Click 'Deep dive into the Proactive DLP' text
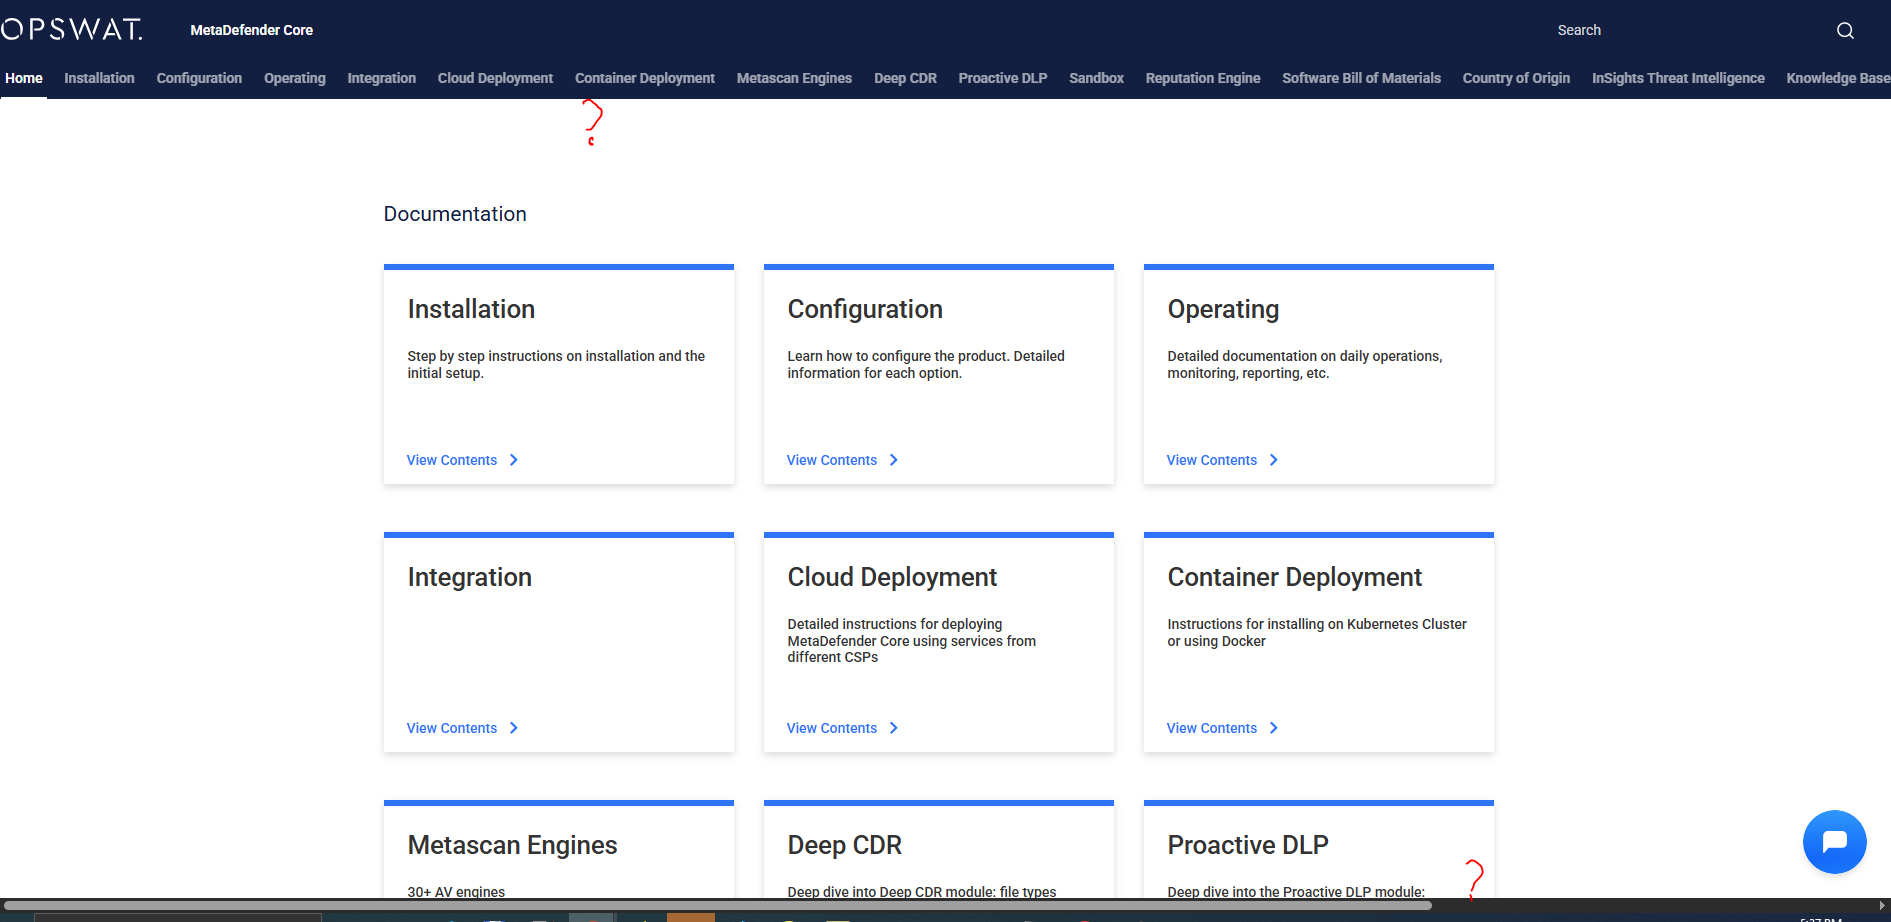Image resolution: width=1891 pixels, height=922 pixels. [1296, 892]
